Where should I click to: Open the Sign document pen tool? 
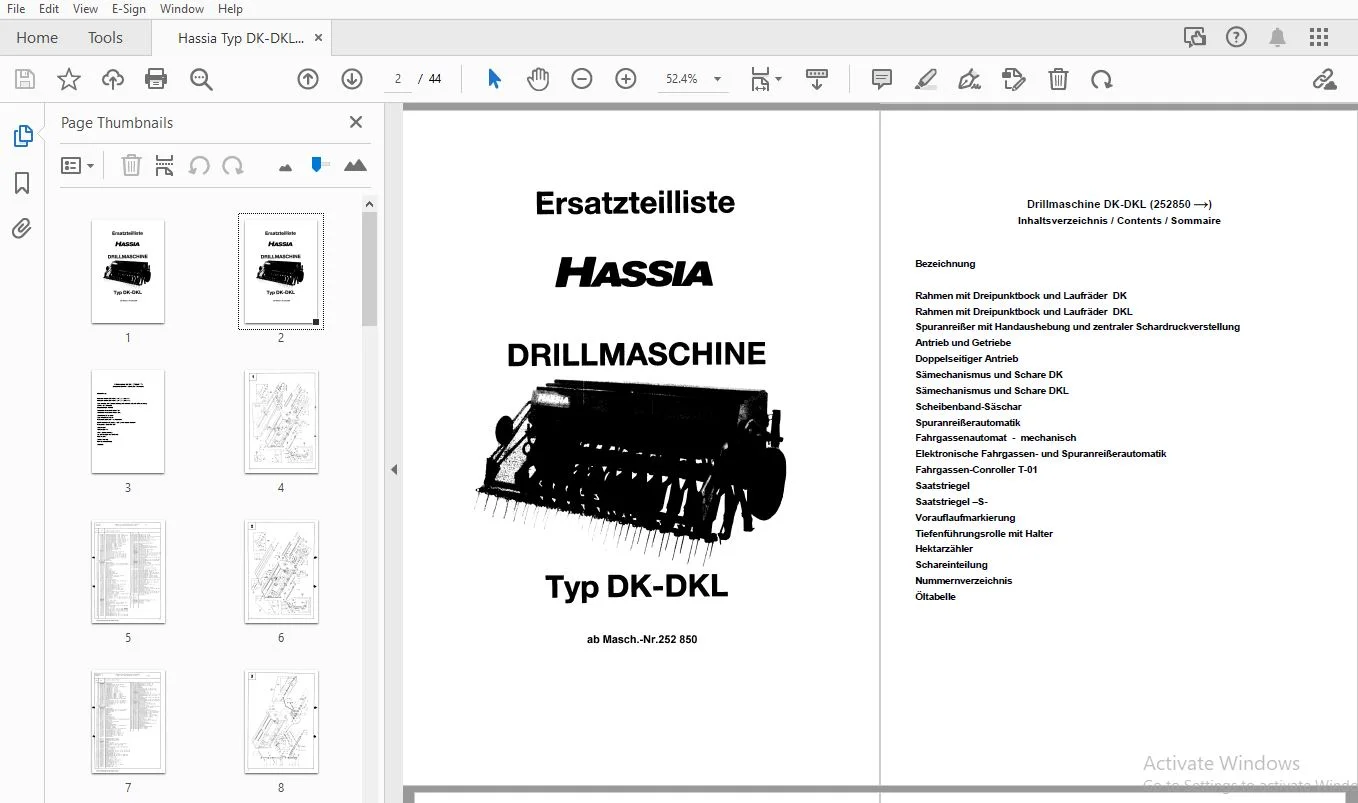coord(969,79)
